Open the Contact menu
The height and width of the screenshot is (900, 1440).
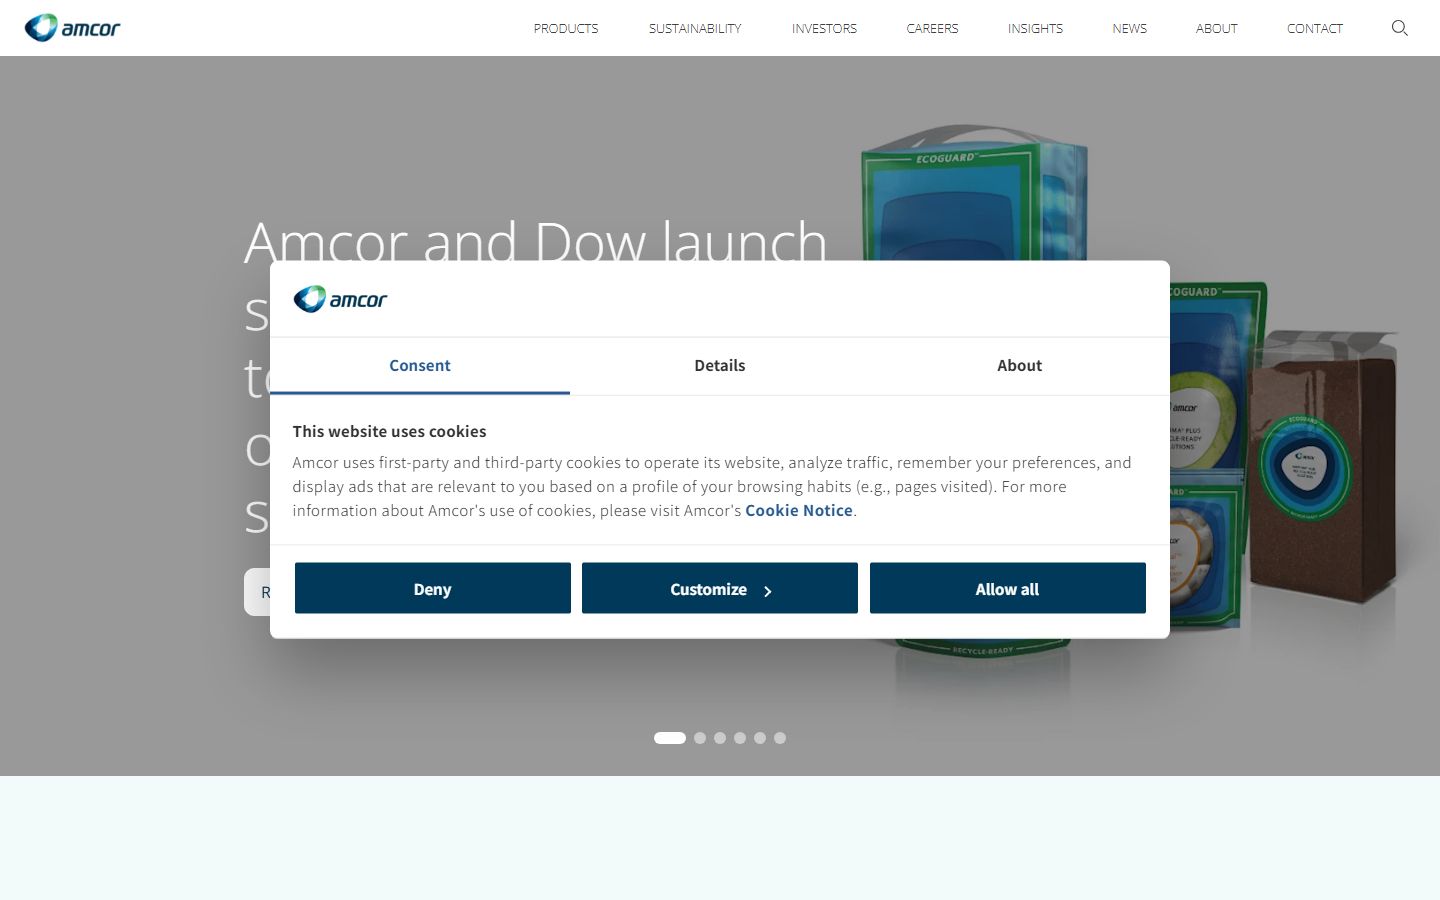(x=1314, y=28)
